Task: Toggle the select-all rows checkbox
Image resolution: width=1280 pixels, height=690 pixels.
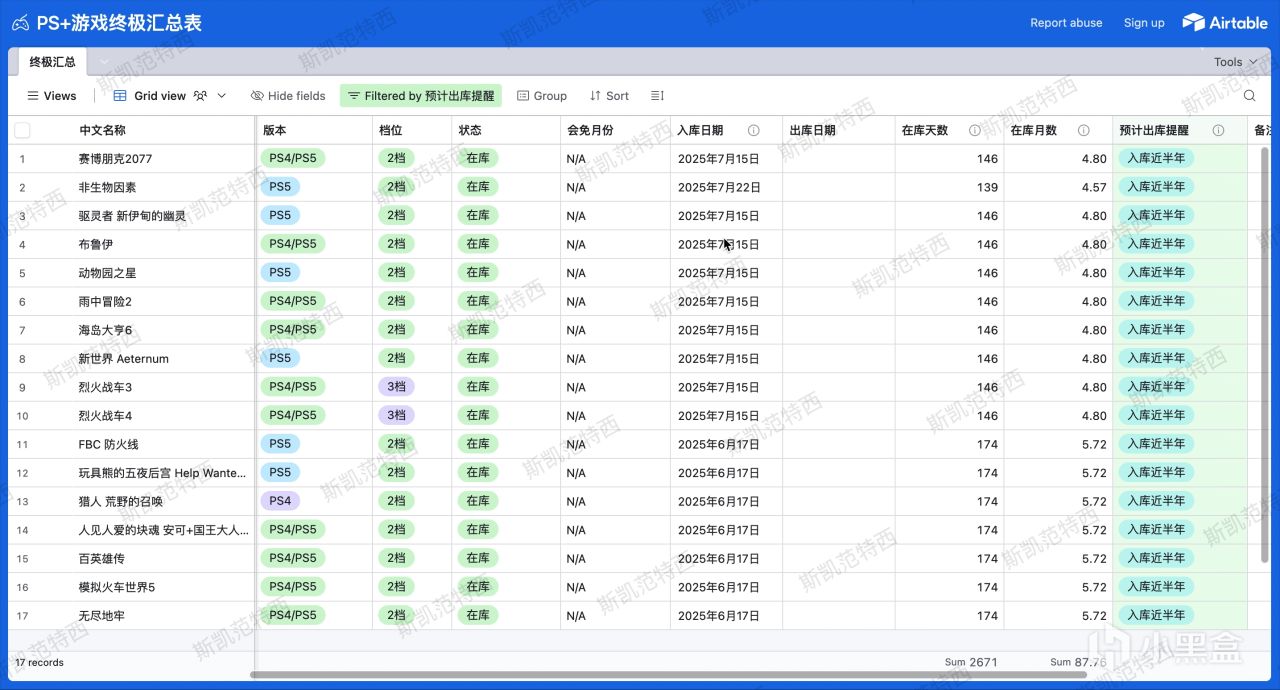Action: click(x=22, y=130)
